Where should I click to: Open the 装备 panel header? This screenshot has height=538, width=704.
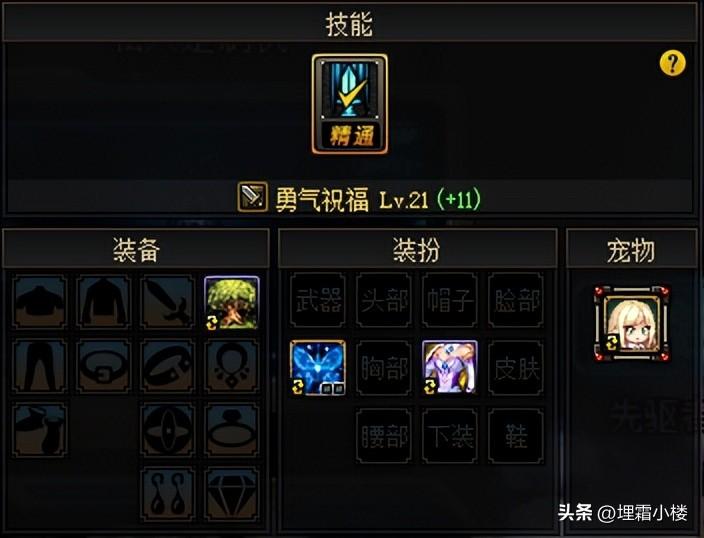click(x=136, y=249)
